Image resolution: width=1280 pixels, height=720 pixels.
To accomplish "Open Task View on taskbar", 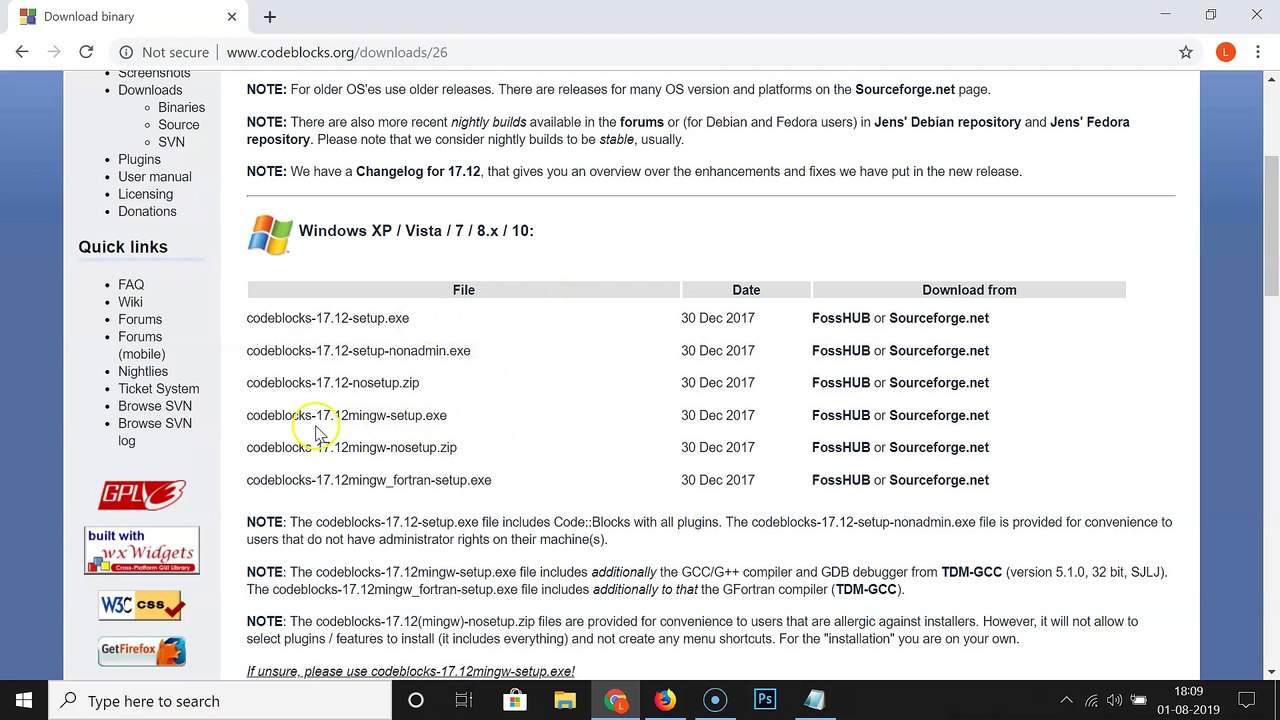I will [x=464, y=700].
